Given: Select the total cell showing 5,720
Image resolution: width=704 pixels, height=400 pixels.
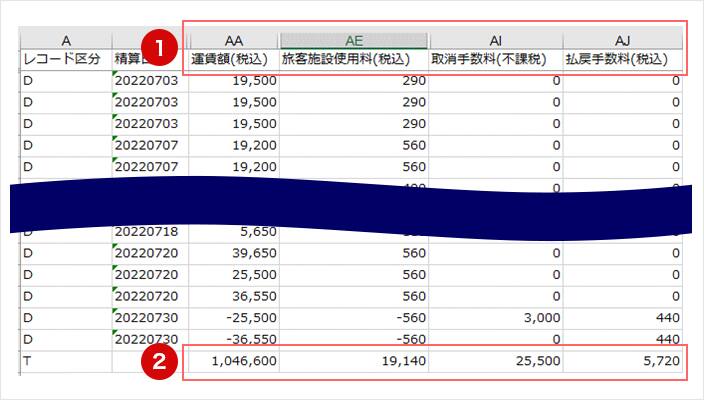Looking at the screenshot, I should point(622,363).
